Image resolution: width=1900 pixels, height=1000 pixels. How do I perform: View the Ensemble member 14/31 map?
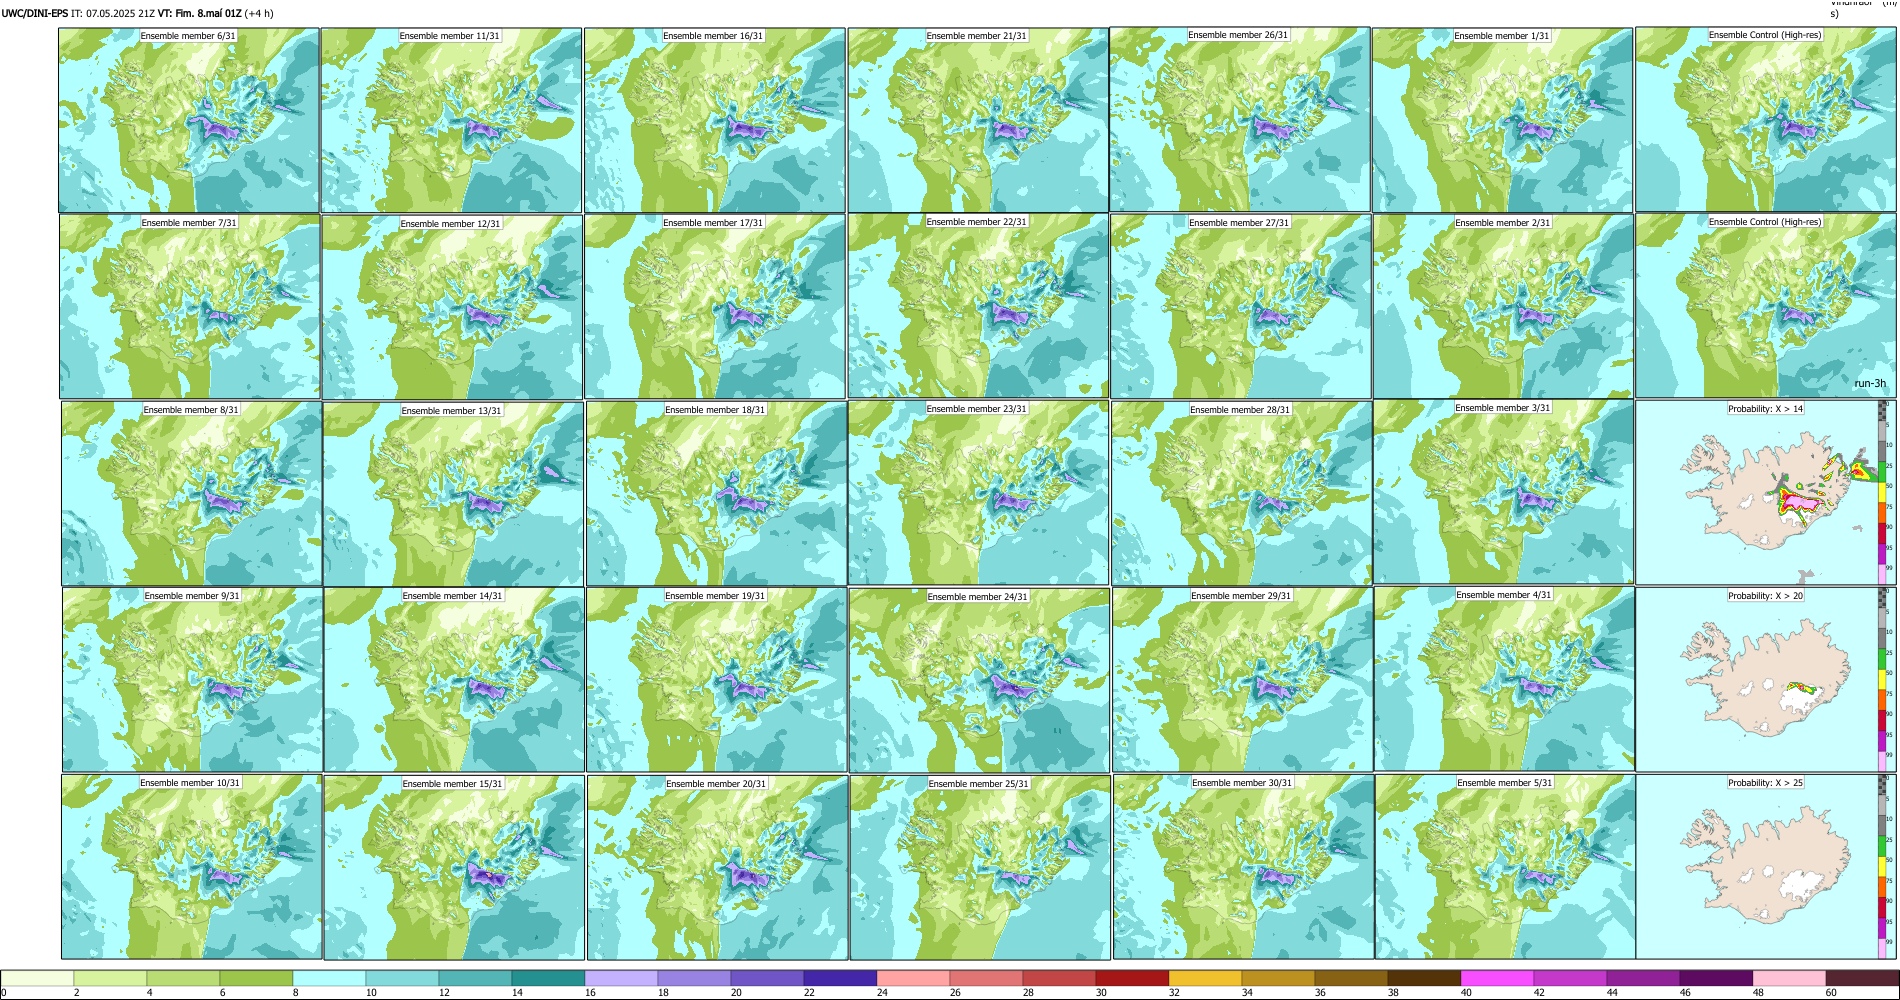point(454,680)
